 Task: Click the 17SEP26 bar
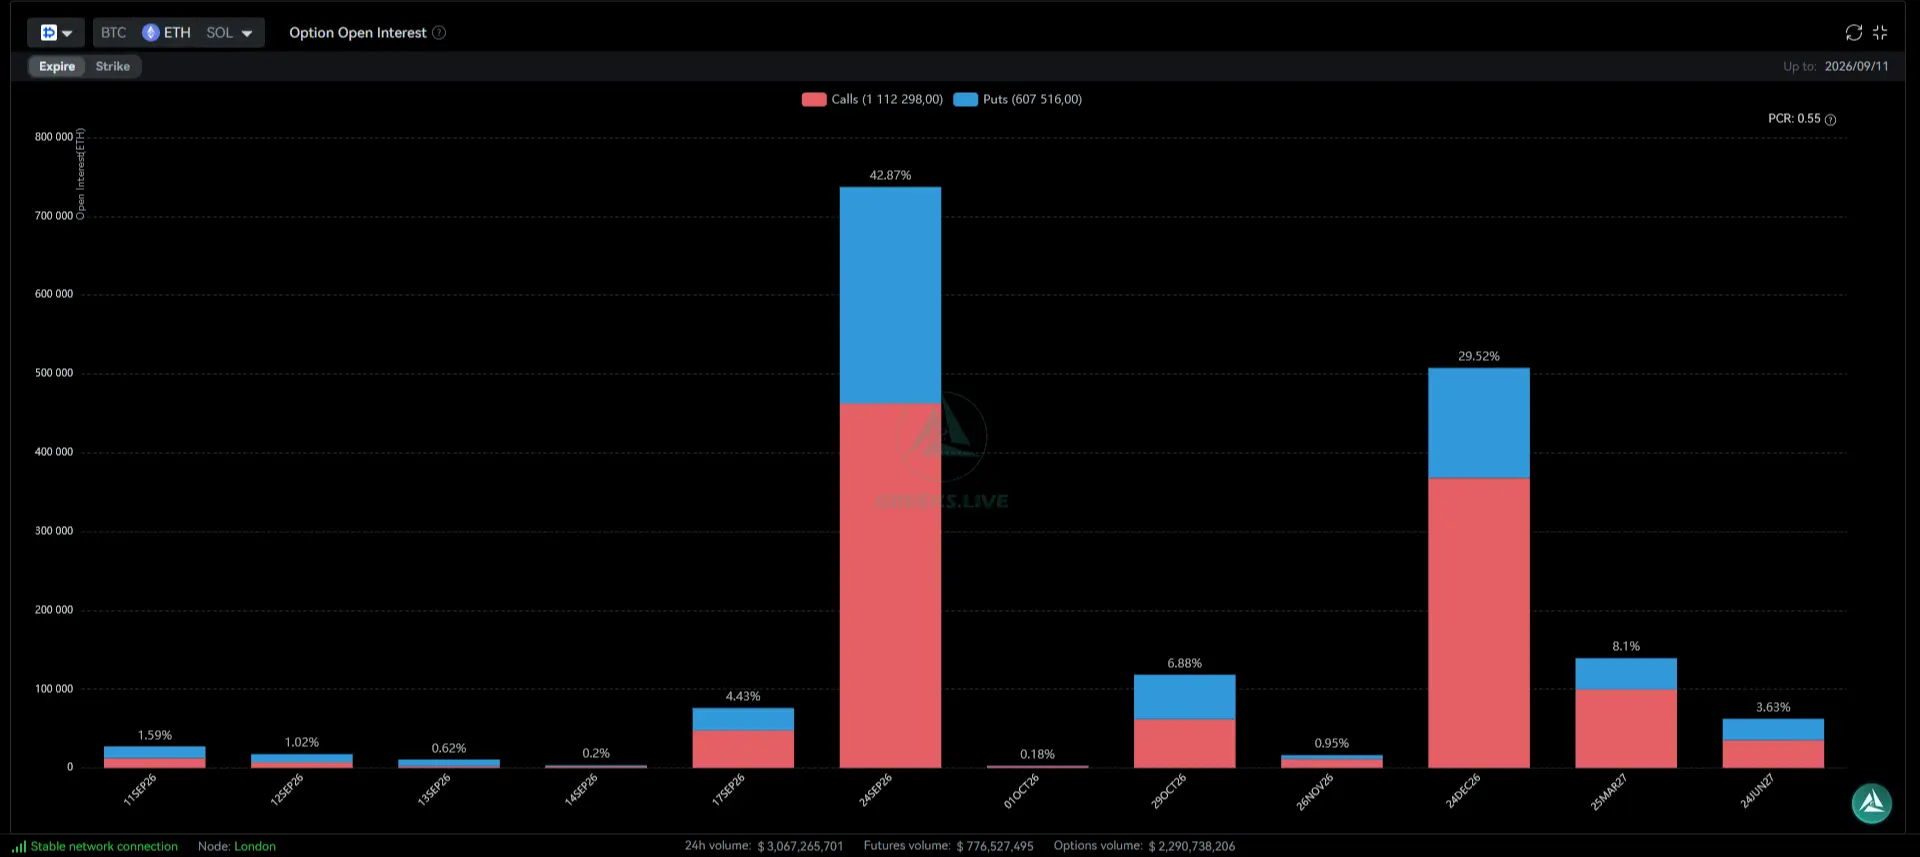pos(743,738)
